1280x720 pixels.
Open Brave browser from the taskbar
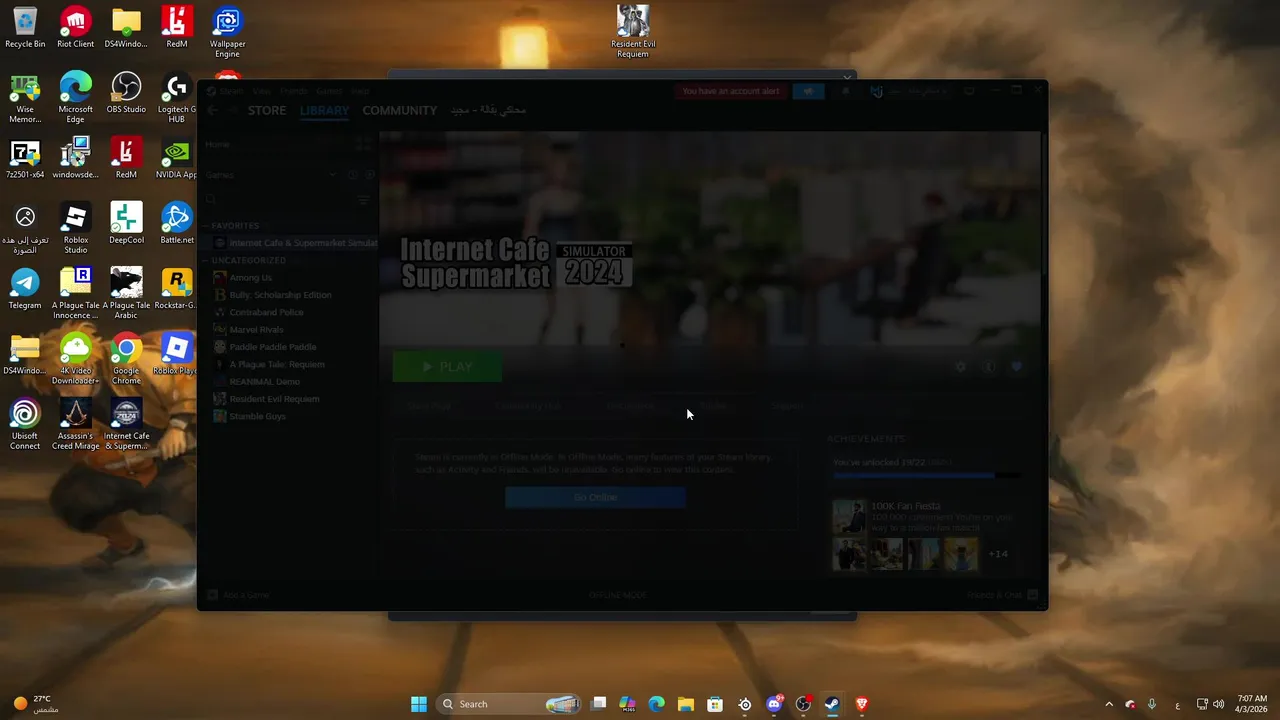point(862,704)
